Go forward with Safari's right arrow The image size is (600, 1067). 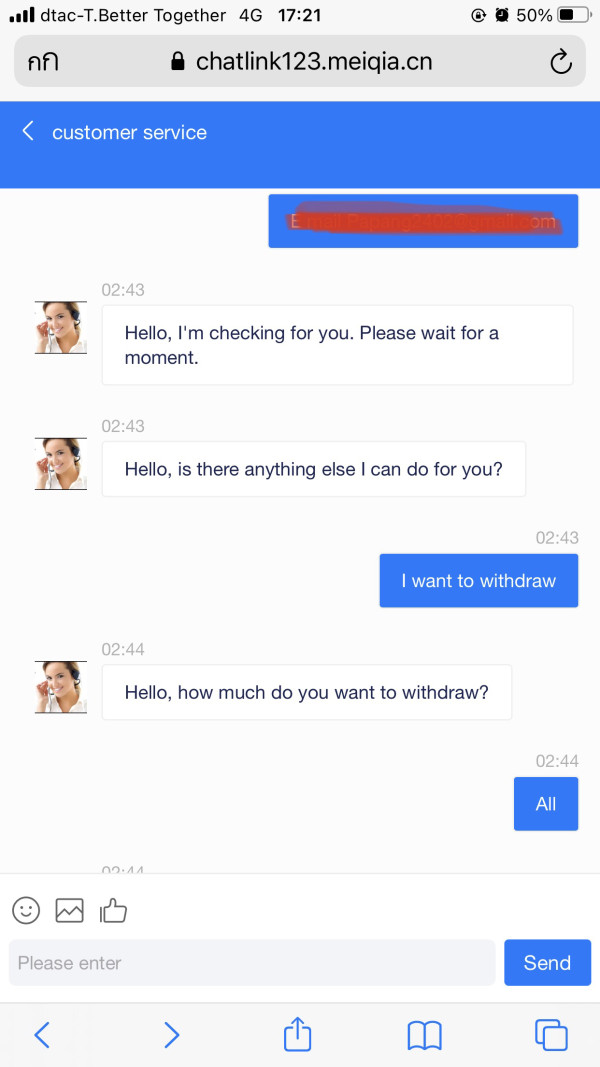172,1035
